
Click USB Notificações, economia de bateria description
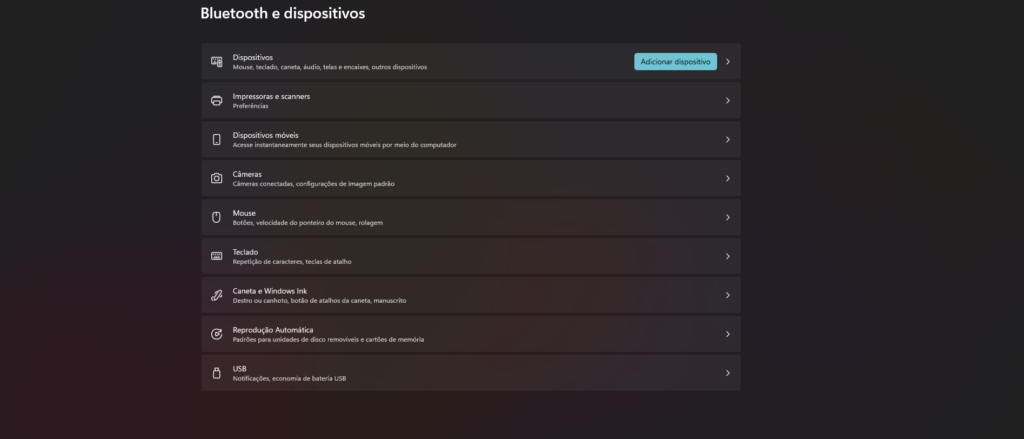[289, 379]
